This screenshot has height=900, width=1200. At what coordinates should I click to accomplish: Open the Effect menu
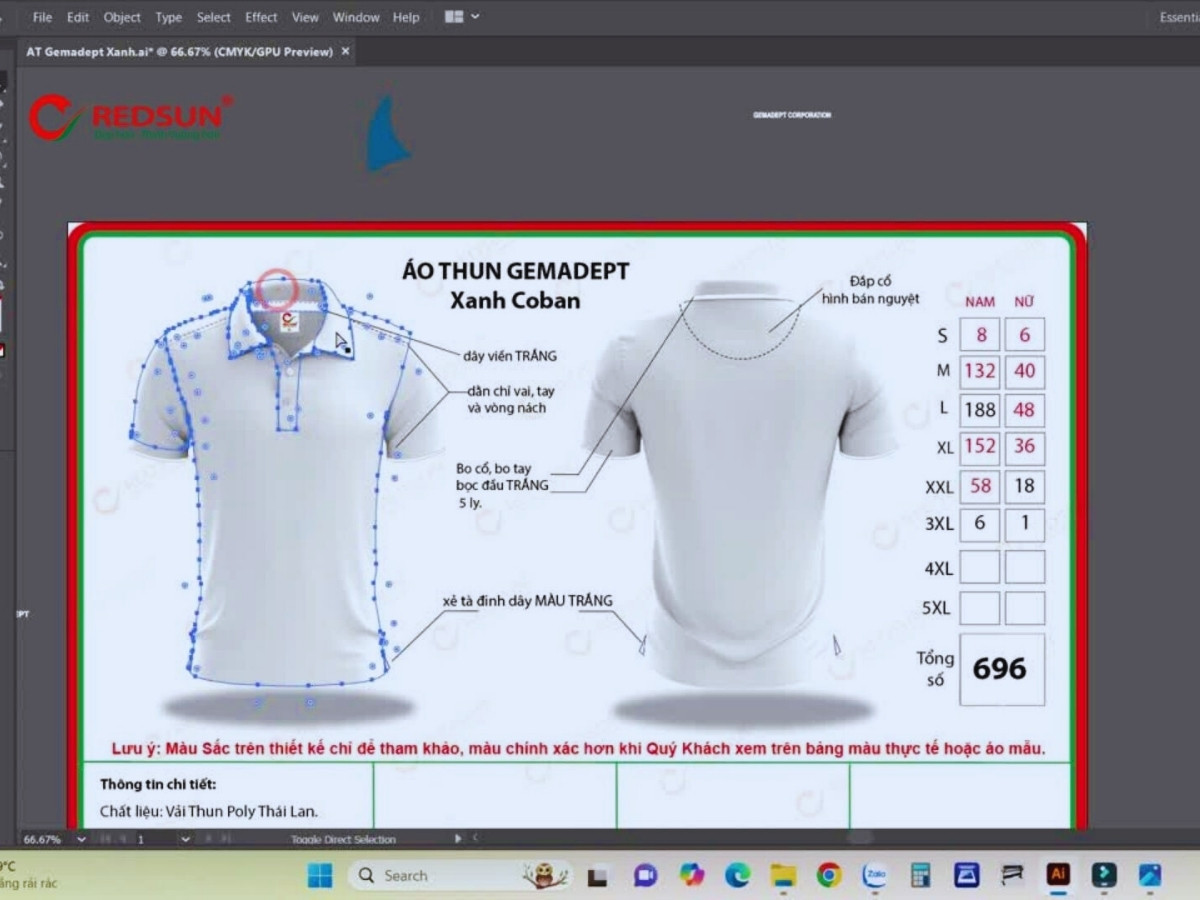click(x=261, y=17)
